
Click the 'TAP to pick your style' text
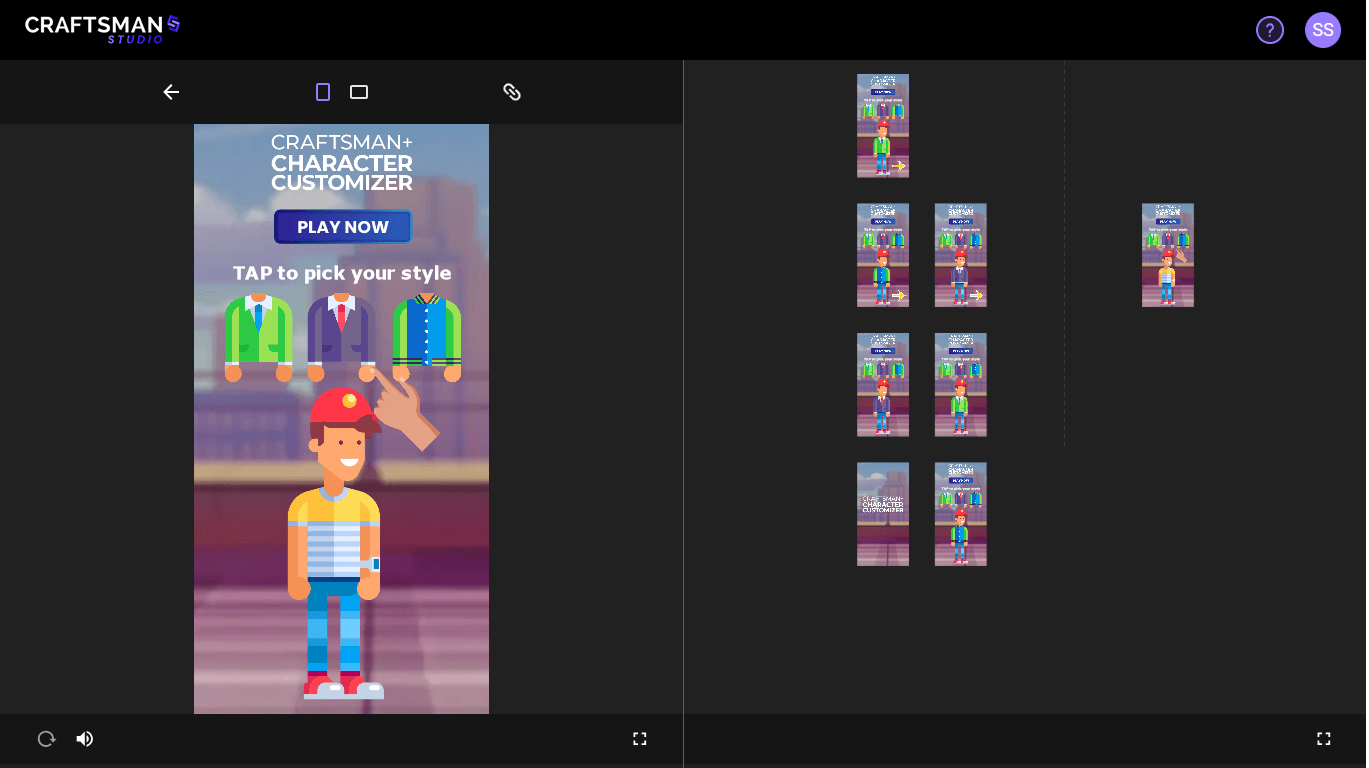point(342,273)
